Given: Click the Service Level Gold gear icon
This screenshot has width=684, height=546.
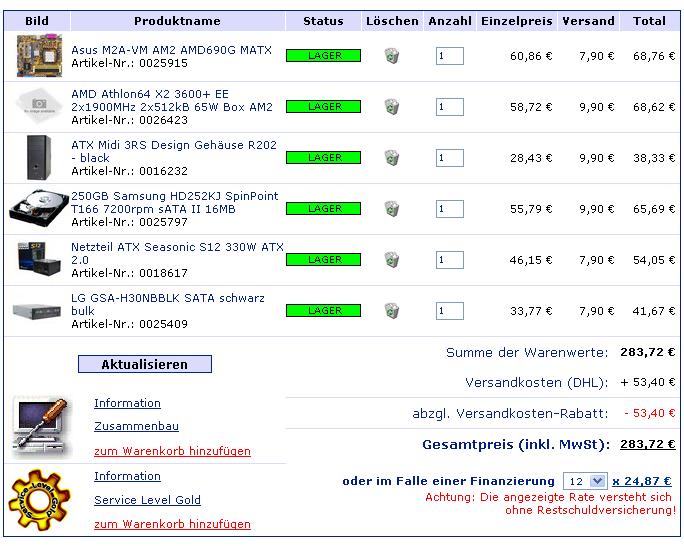Looking at the screenshot, I should pyautogui.click(x=39, y=500).
